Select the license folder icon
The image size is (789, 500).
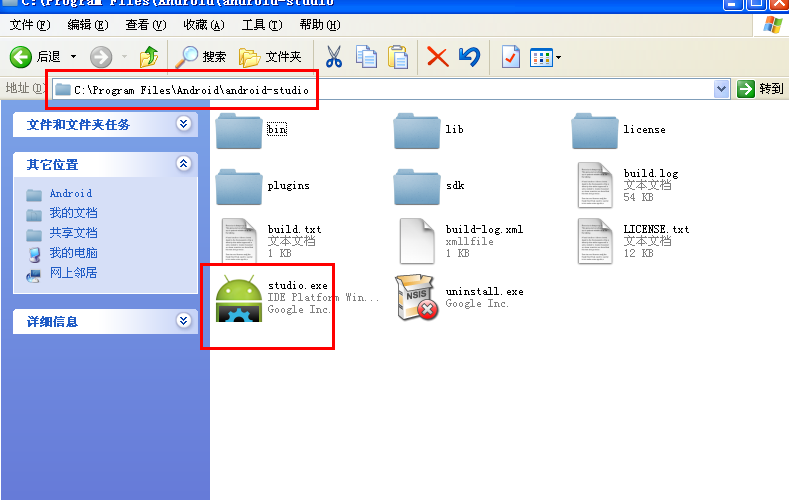[595, 131]
